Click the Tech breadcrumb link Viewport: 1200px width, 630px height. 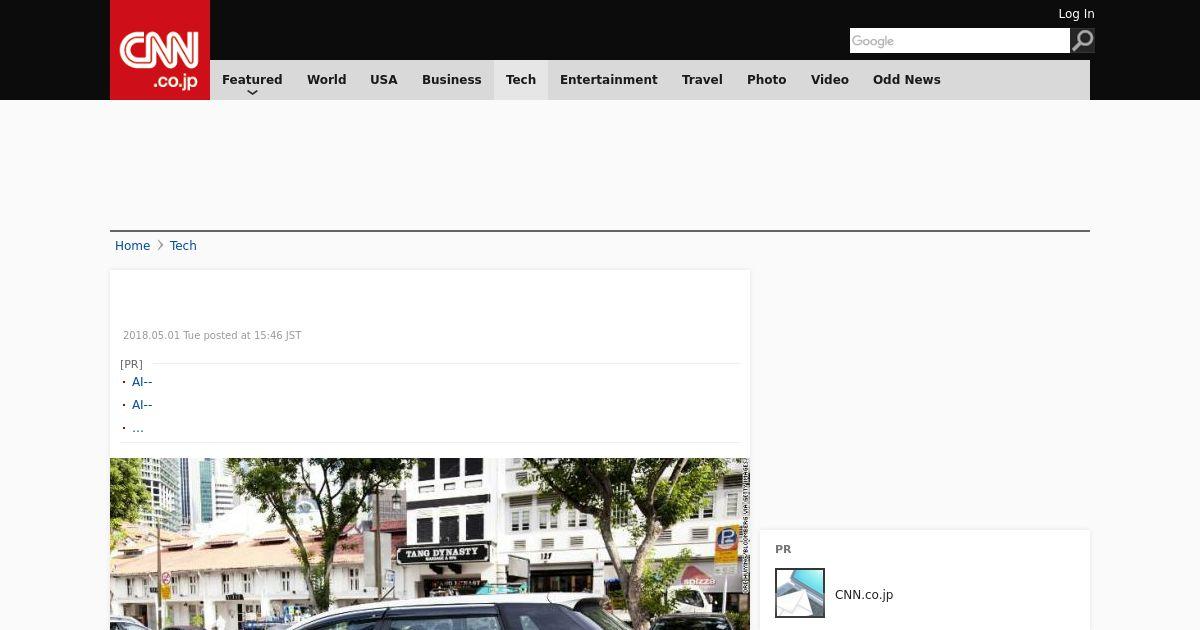[x=183, y=246]
